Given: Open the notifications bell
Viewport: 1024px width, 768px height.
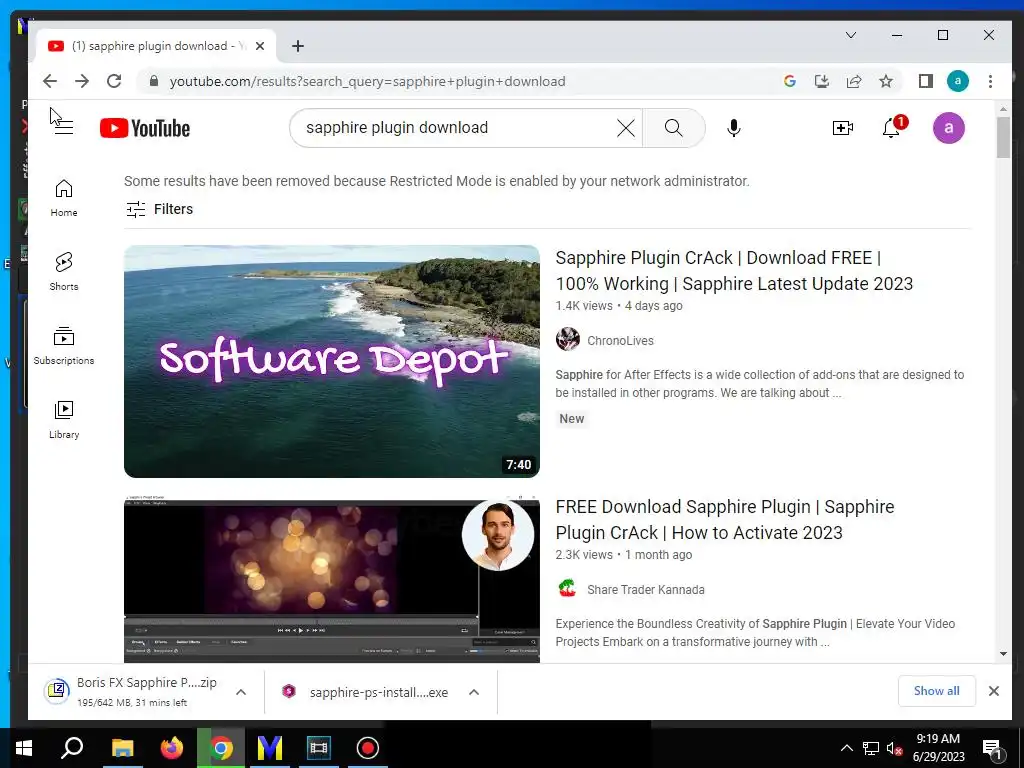Looking at the screenshot, I should (892, 127).
